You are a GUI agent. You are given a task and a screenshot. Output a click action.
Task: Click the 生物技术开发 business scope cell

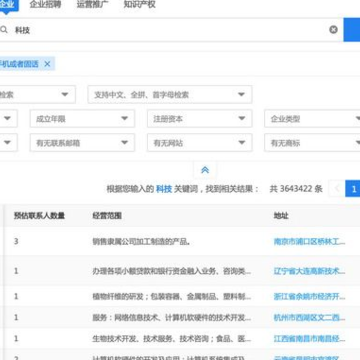click(172, 339)
